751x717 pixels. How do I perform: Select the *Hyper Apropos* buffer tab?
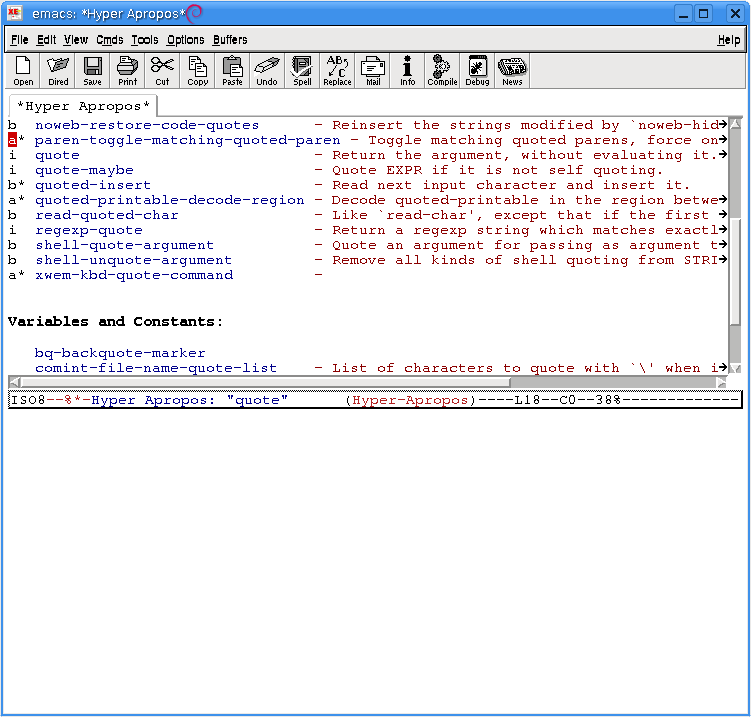click(x=83, y=106)
